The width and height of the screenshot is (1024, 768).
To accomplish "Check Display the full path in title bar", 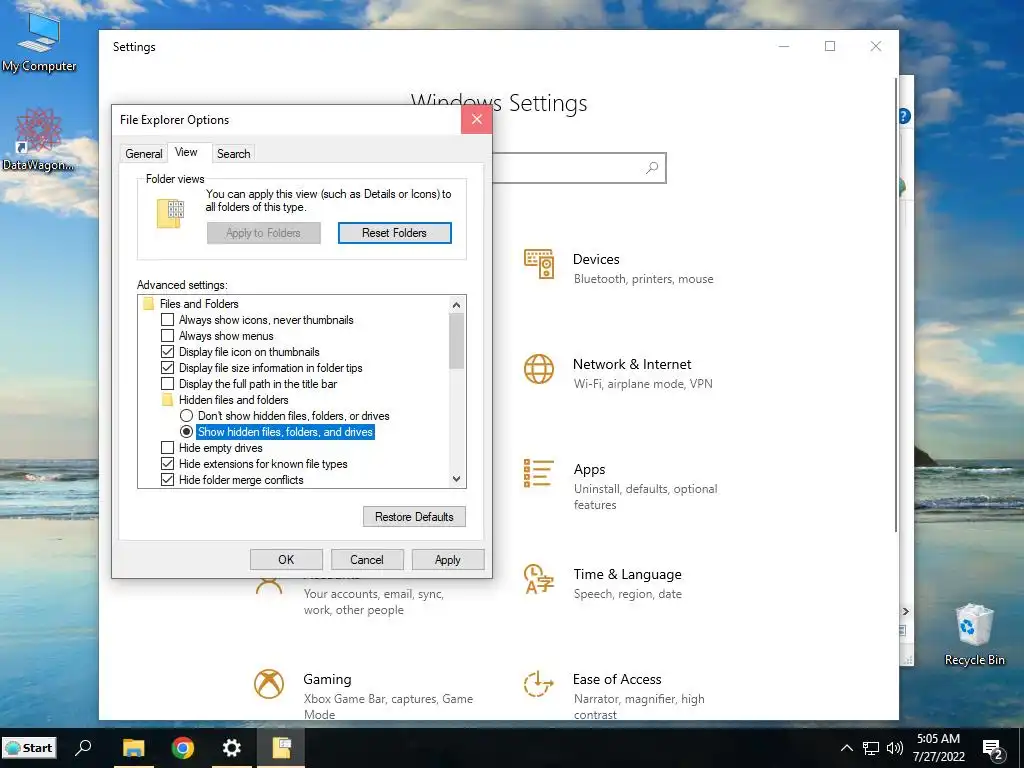I will 167,384.
